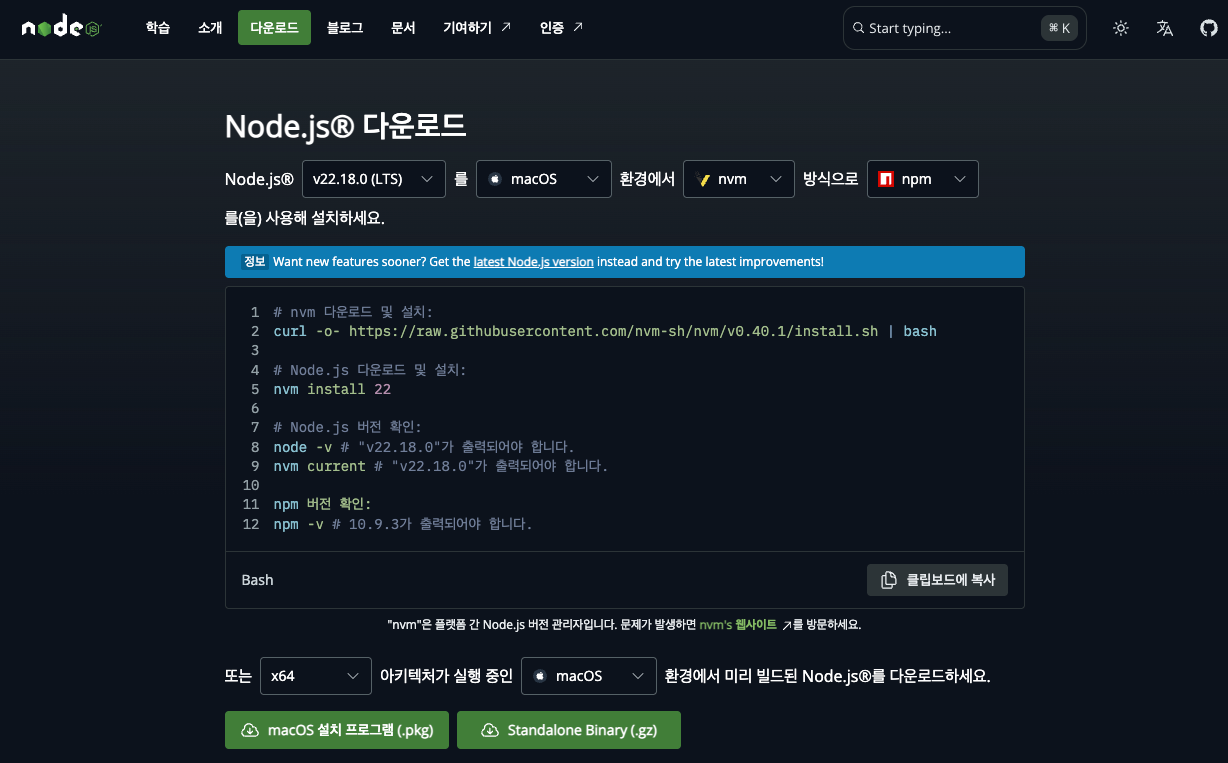Click Apple icon in bottom macOS selector
The image size is (1228, 763).
point(539,676)
